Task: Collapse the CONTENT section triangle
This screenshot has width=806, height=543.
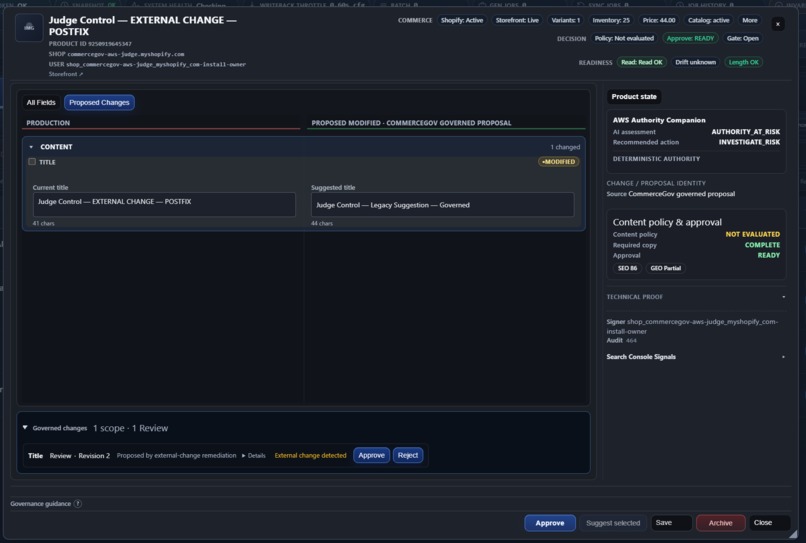Action: point(31,147)
